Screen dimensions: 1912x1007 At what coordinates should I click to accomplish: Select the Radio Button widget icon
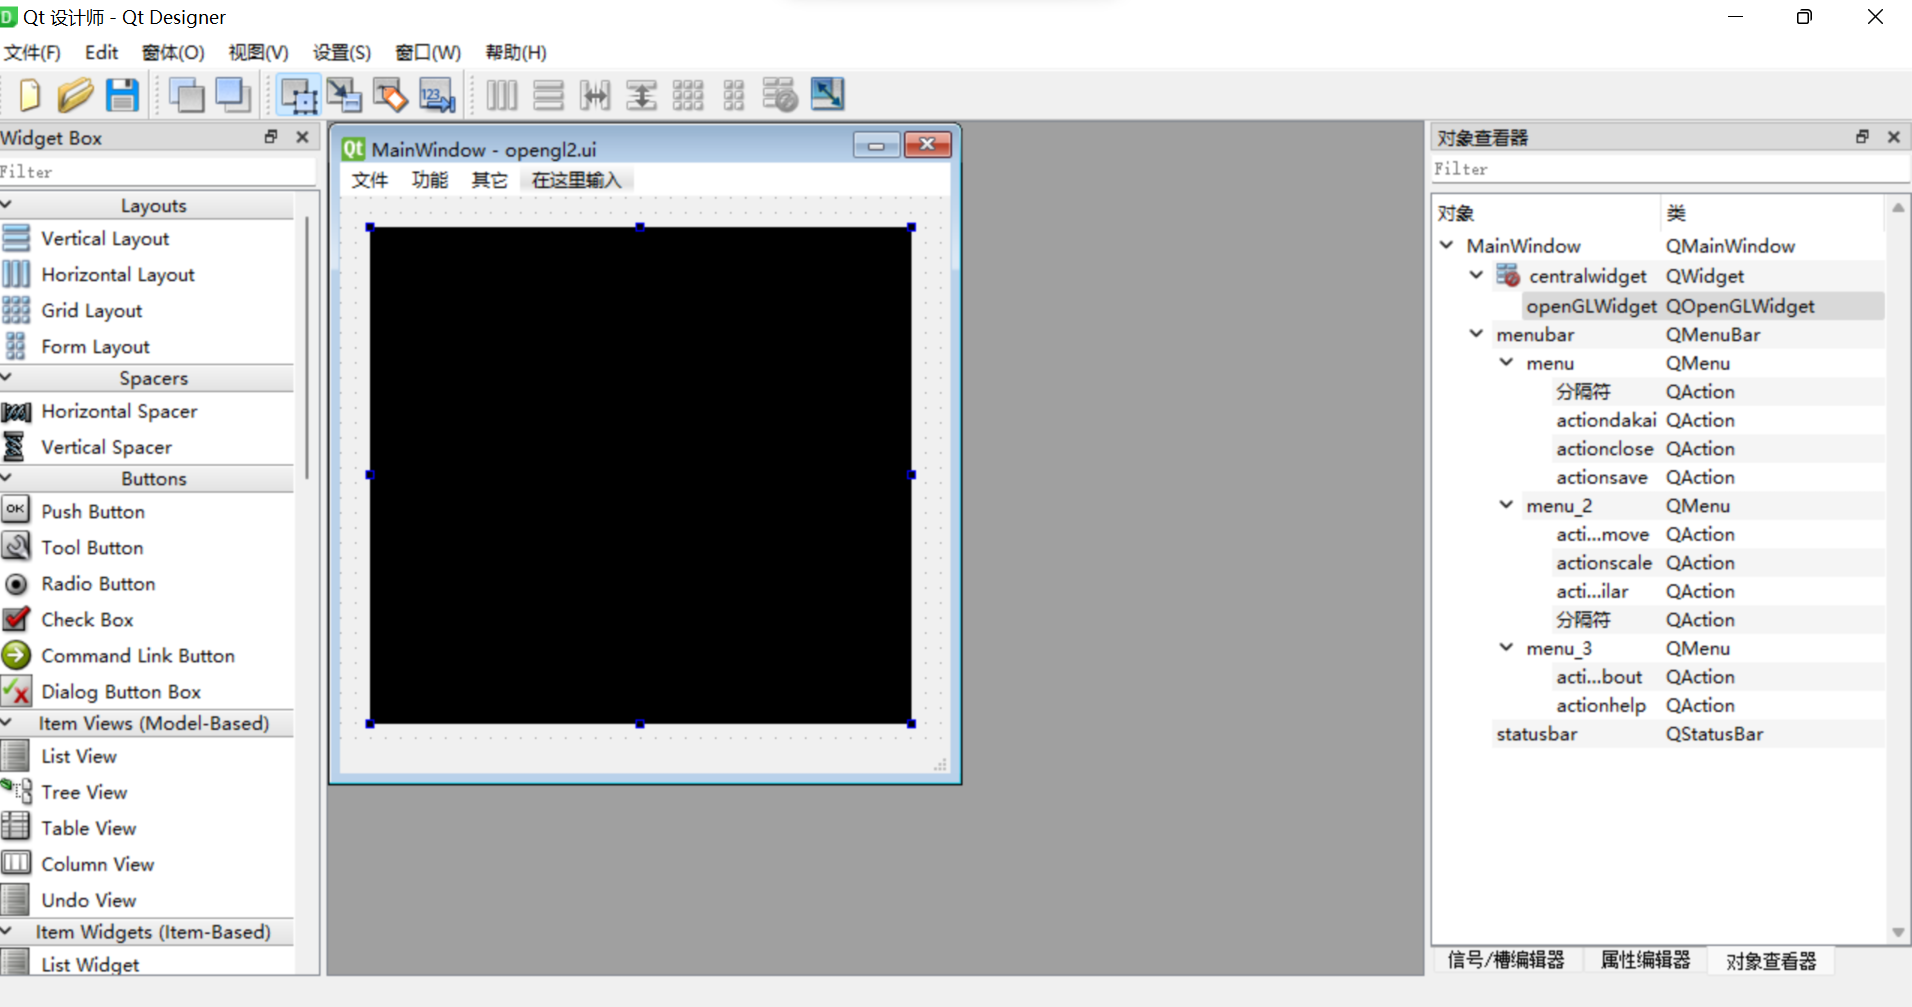click(x=16, y=583)
